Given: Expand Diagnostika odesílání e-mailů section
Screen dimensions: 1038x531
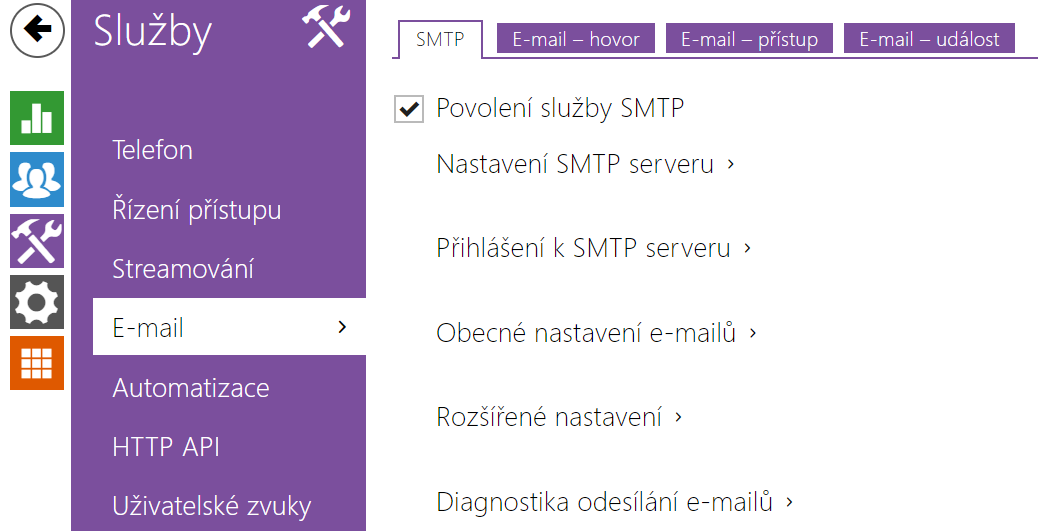Looking at the screenshot, I should point(615,502).
